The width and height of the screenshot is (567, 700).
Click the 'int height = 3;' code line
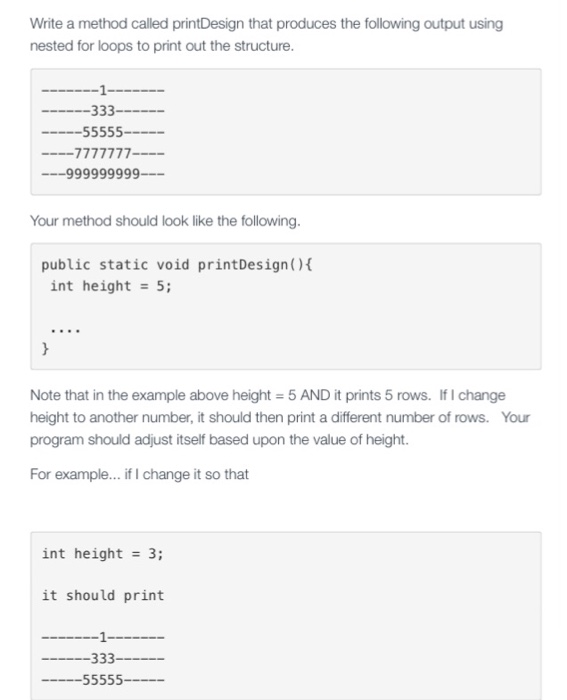tap(103, 554)
